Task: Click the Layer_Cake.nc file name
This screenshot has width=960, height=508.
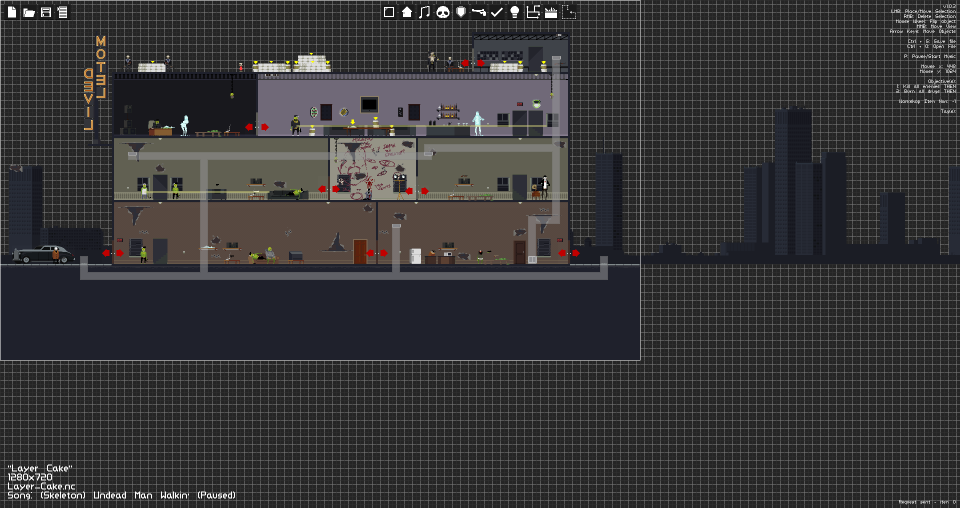Action: click(x=41, y=486)
